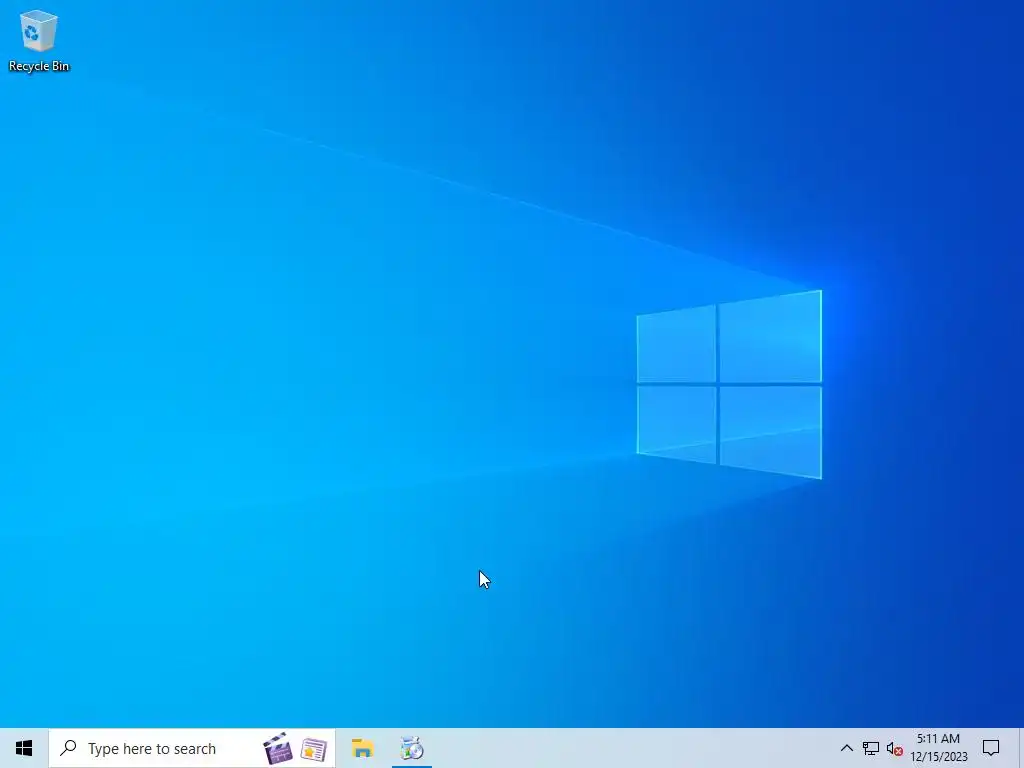Click the Show desktop sliver at taskbar end
The height and width of the screenshot is (768, 1024).
(1021, 748)
